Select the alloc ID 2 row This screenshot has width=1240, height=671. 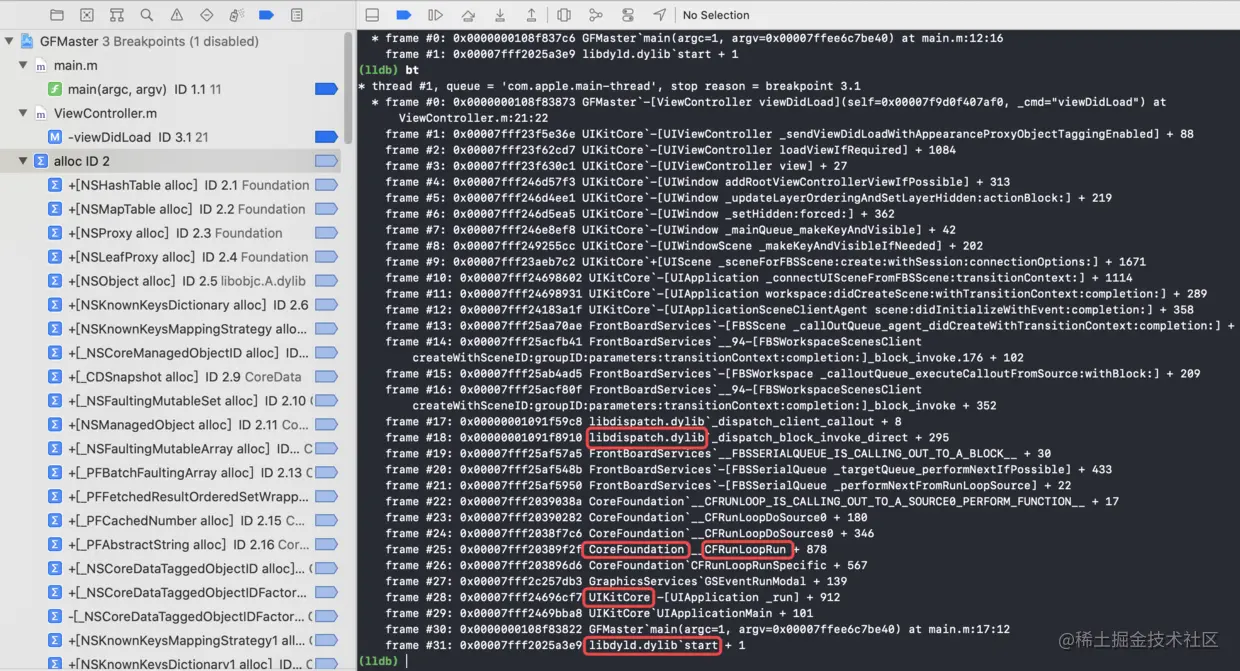point(171,161)
